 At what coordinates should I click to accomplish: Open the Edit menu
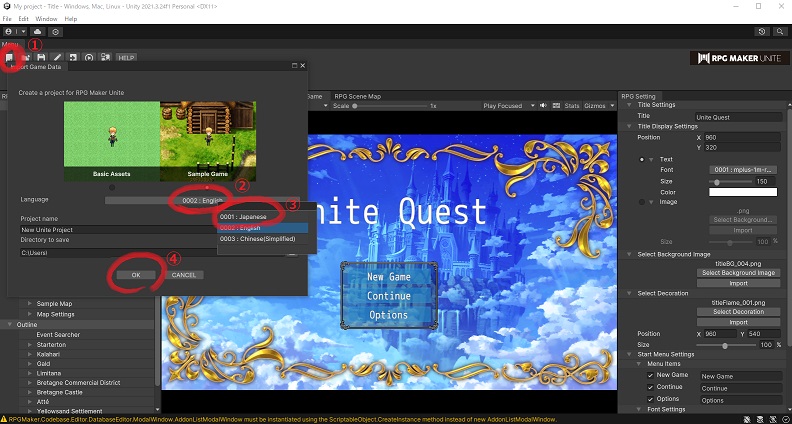point(23,19)
